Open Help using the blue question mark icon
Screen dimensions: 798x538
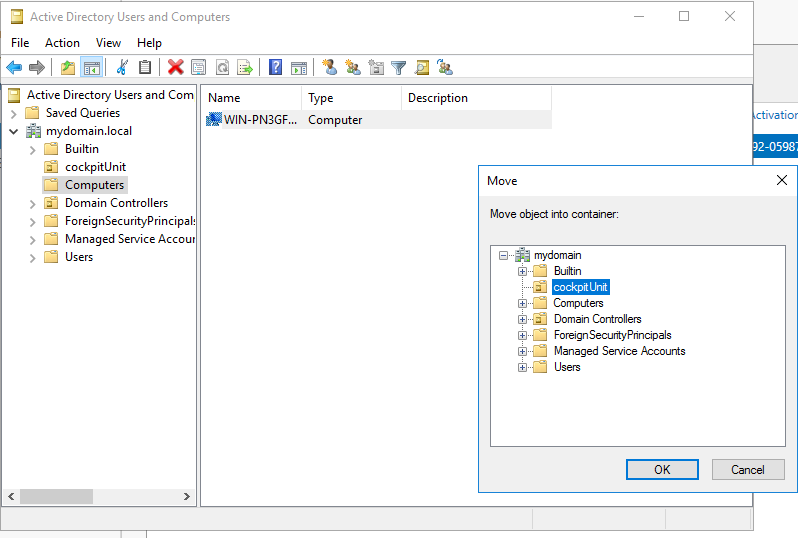click(x=275, y=67)
